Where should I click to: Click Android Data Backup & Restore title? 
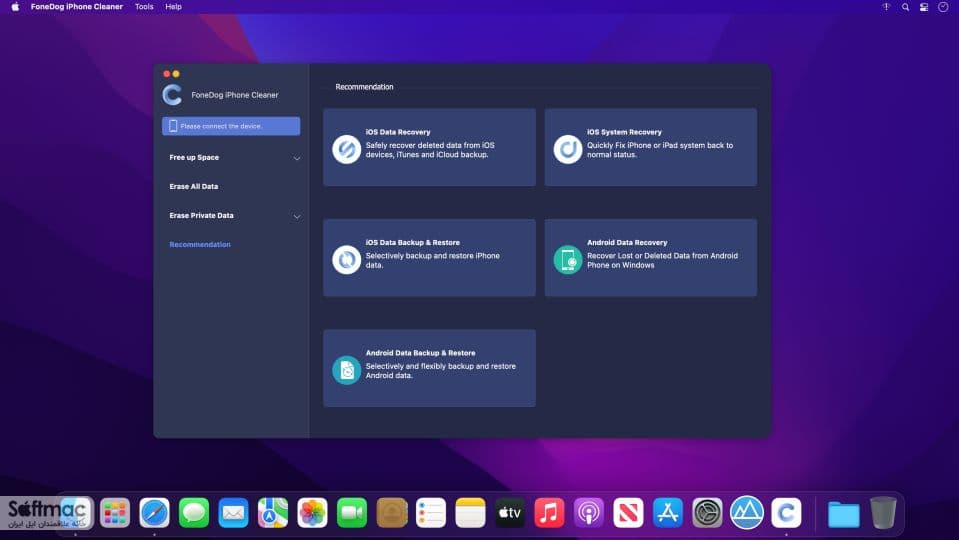coord(421,353)
